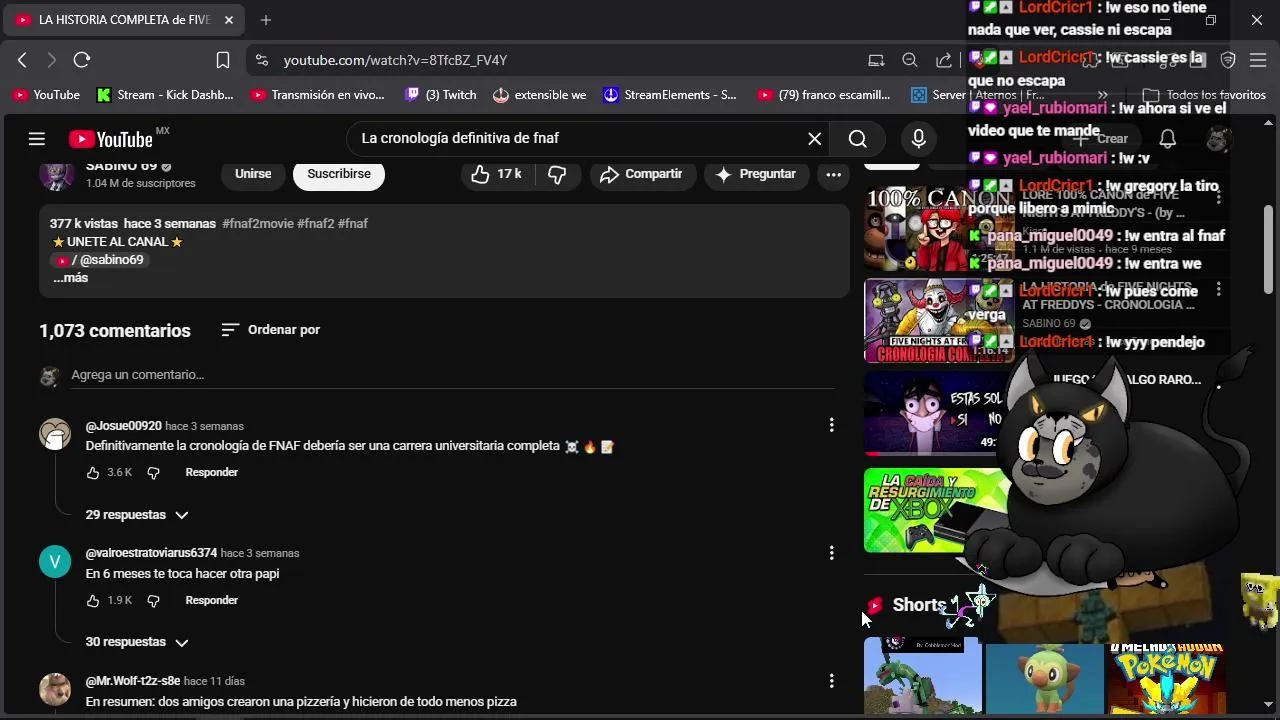The image size is (1280, 720).
Task: Select SABINO 69 channel avatar
Action: coord(56,173)
